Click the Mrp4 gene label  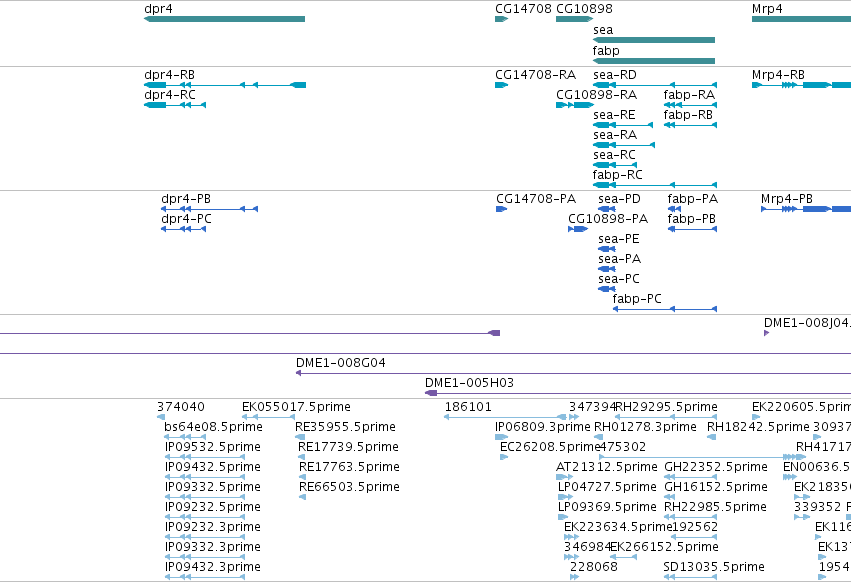point(767,9)
